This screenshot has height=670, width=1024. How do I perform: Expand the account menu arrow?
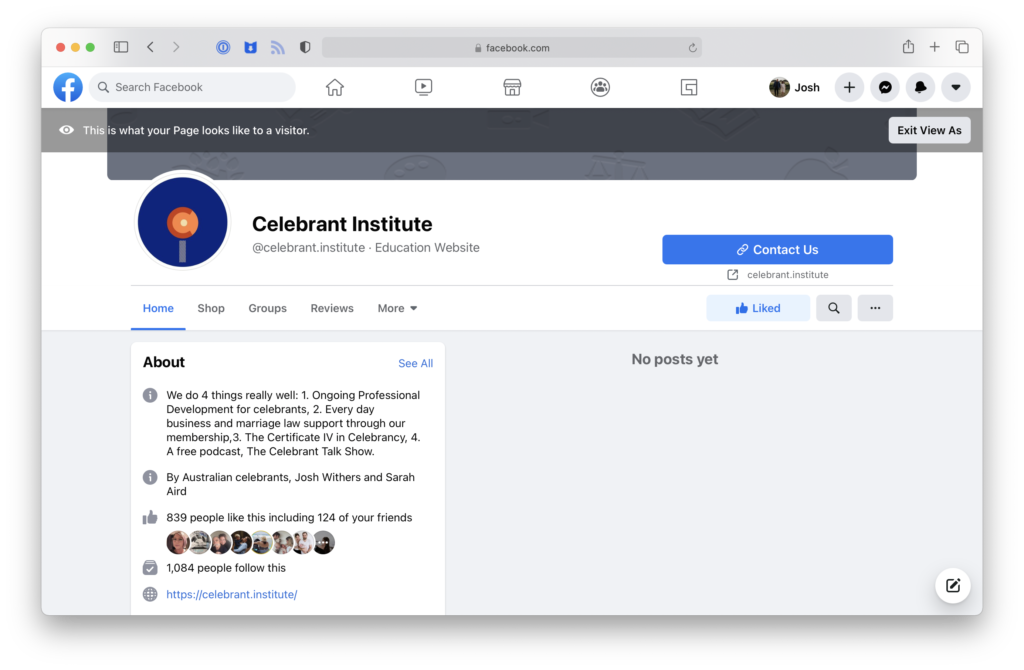(955, 87)
